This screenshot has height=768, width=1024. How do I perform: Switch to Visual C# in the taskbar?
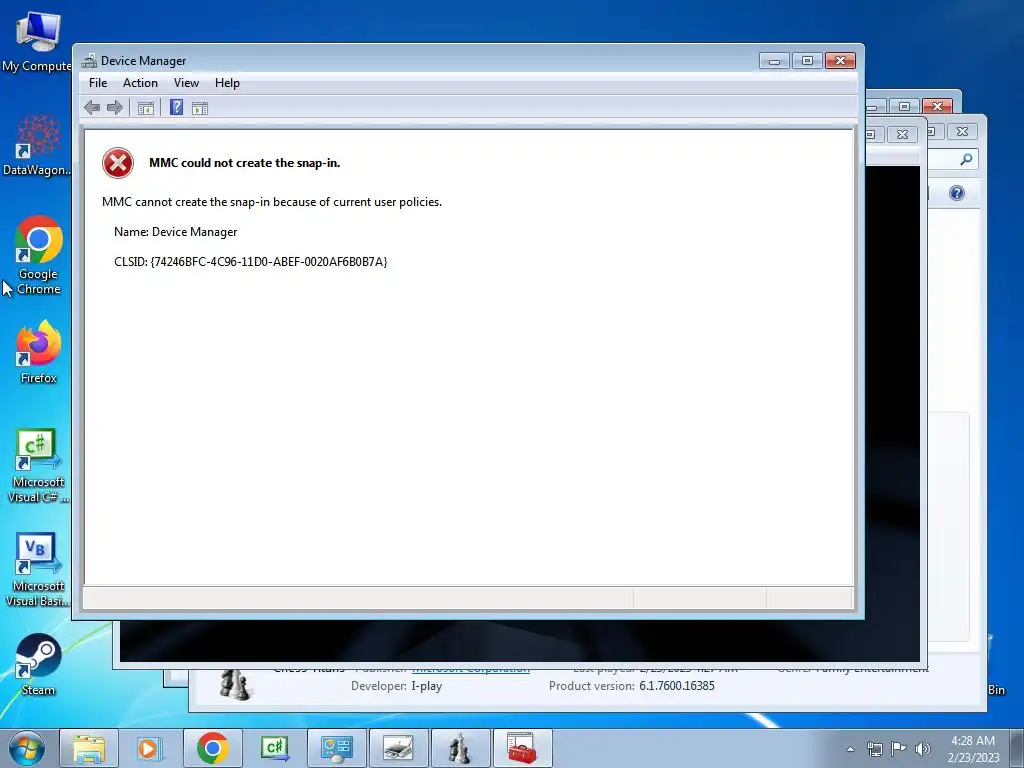click(x=274, y=748)
